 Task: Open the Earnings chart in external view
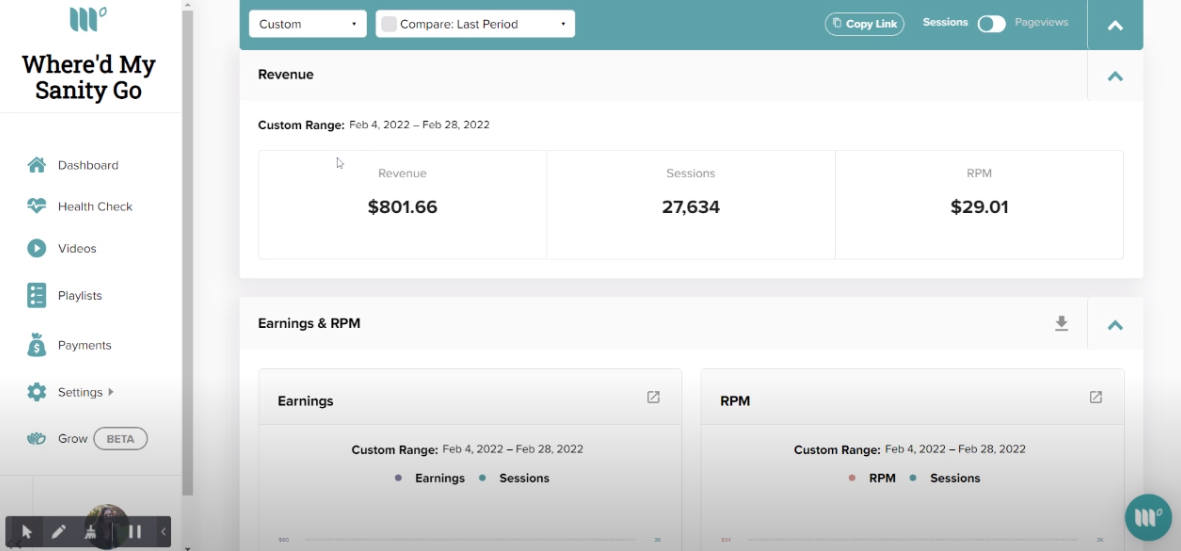[653, 397]
